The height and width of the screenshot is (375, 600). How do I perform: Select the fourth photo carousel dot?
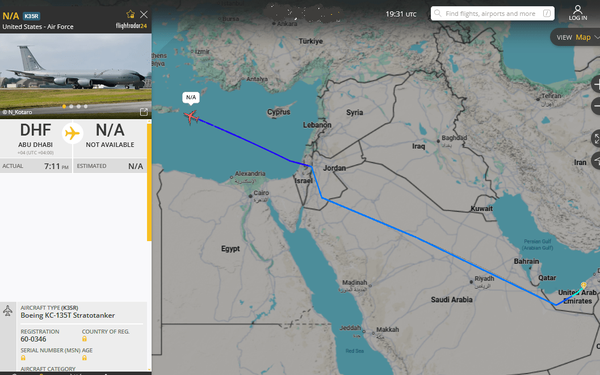tap(86, 106)
